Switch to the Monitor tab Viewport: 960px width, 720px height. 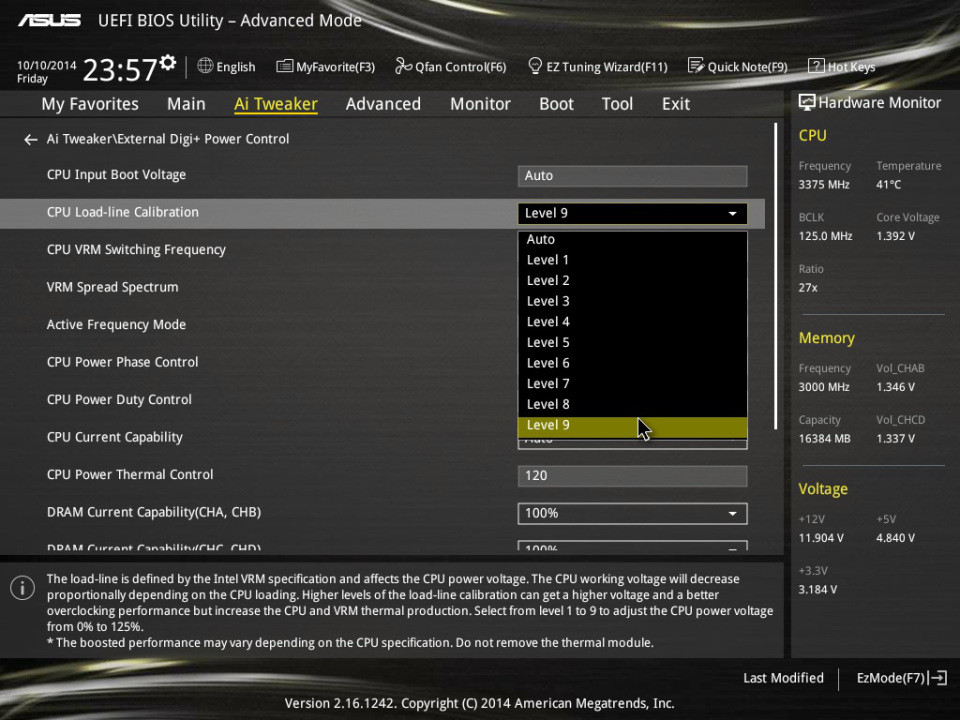click(x=480, y=104)
